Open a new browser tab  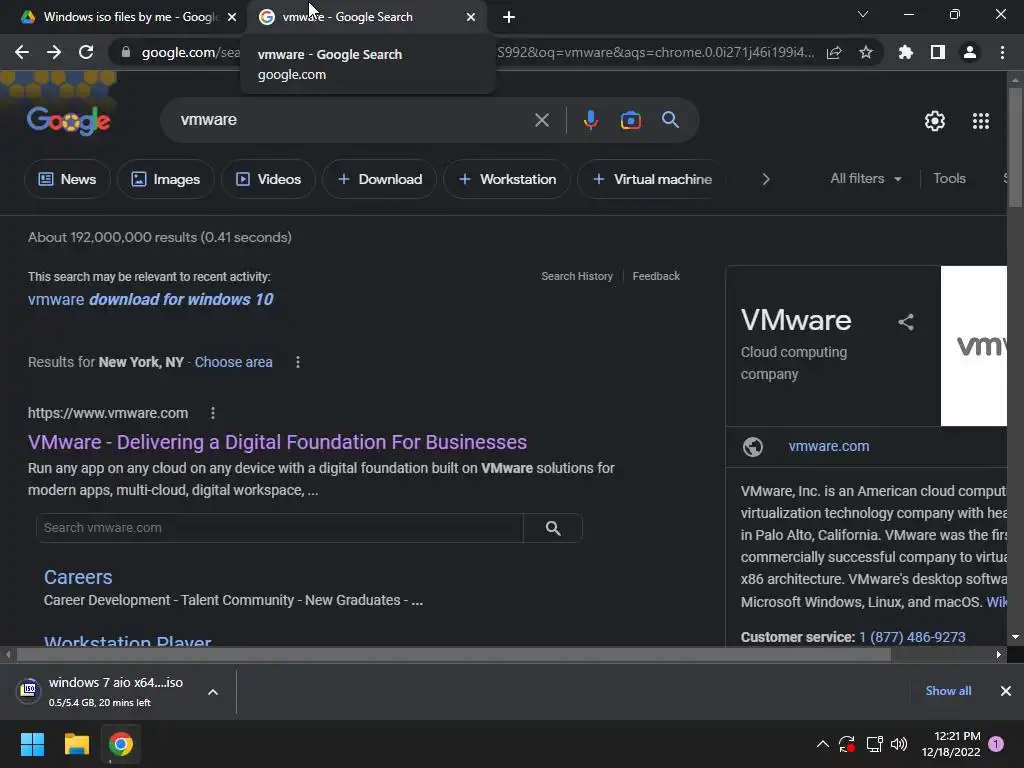509,17
